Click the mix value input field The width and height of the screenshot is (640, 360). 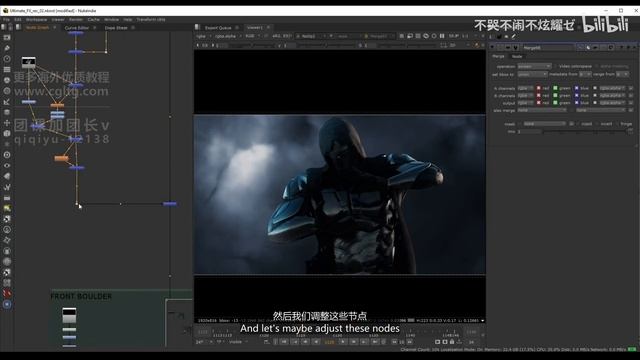click(x=529, y=131)
